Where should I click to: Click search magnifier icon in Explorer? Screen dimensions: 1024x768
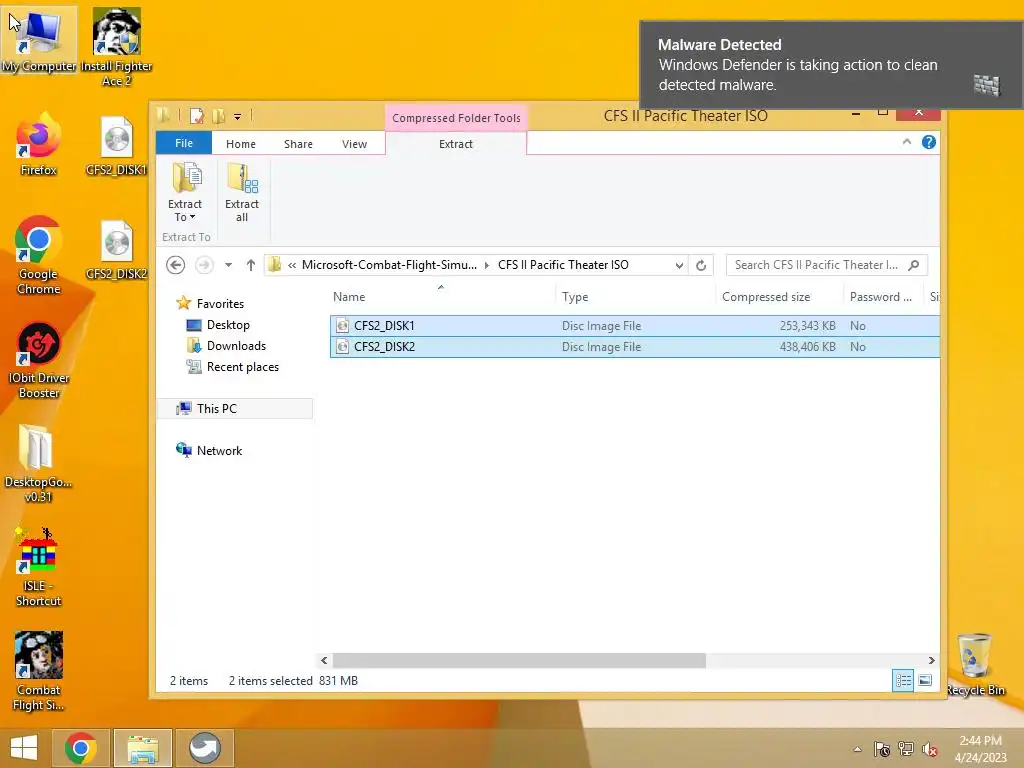click(x=914, y=265)
